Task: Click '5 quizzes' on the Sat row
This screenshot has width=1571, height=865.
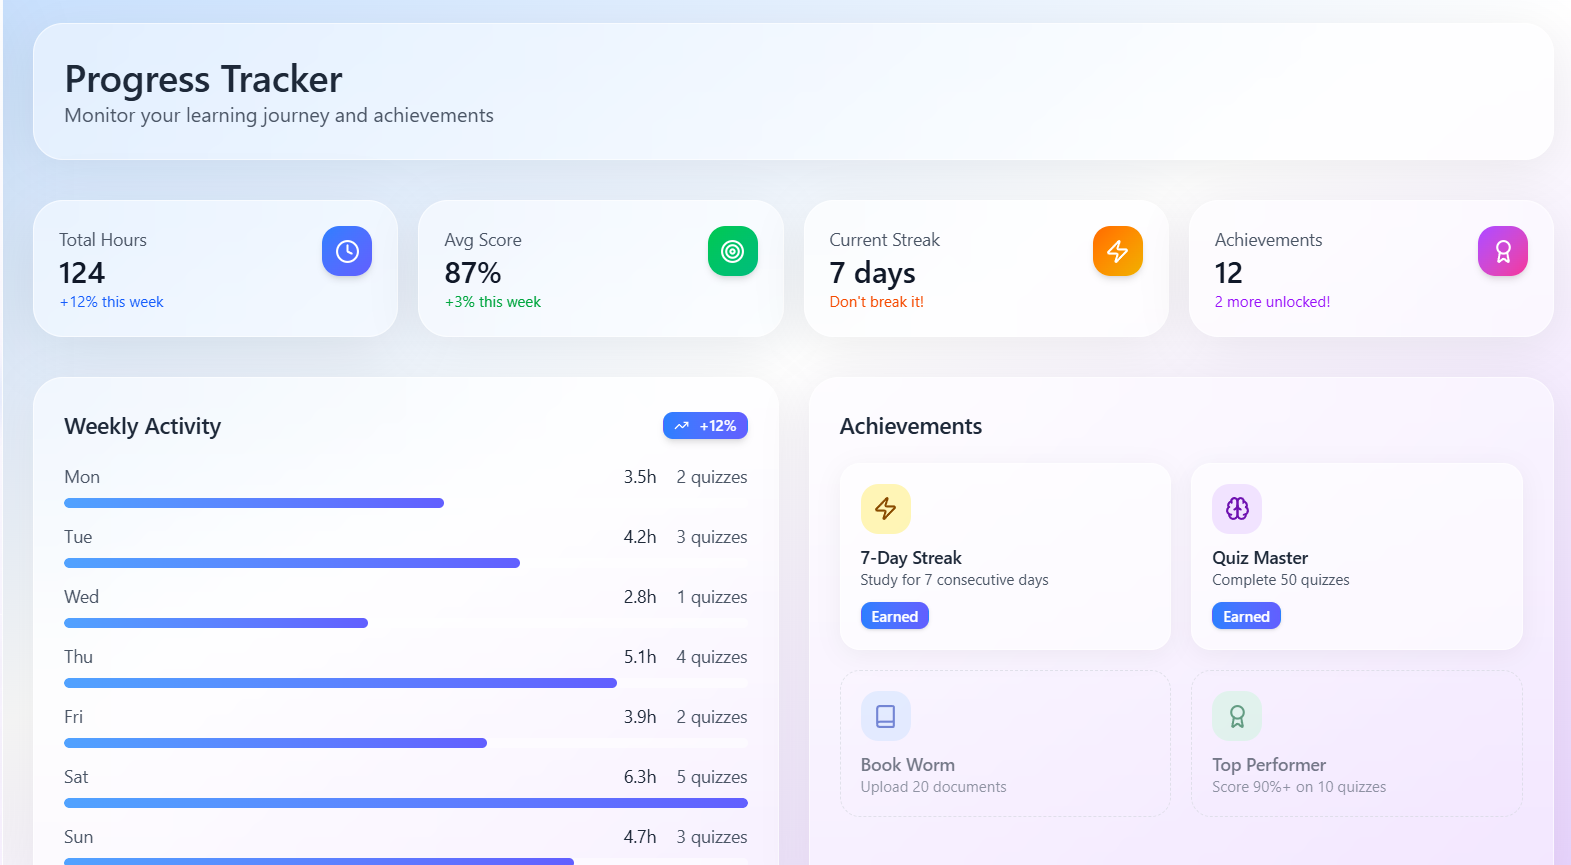Action: pyautogui.click(x=712, y=777)
